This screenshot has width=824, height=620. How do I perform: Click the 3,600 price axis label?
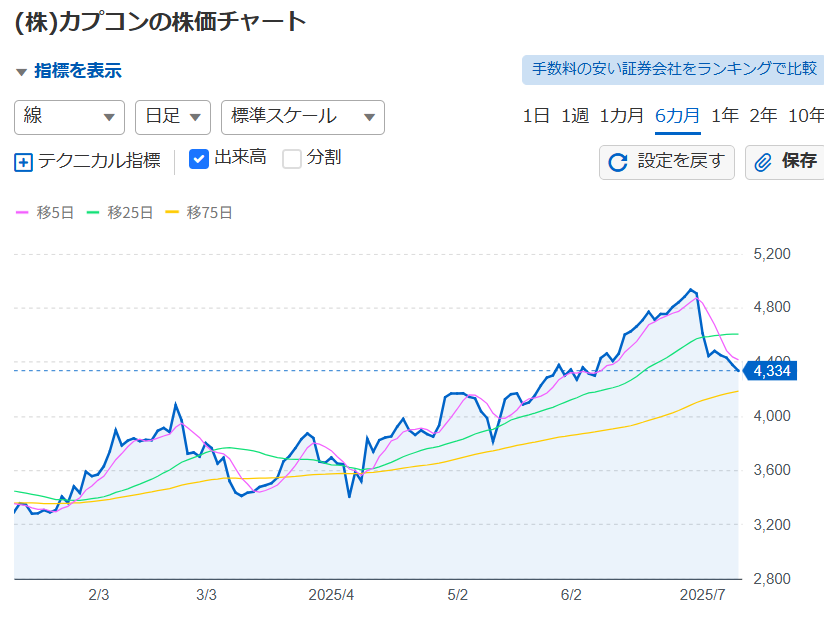tap(771, 470)
